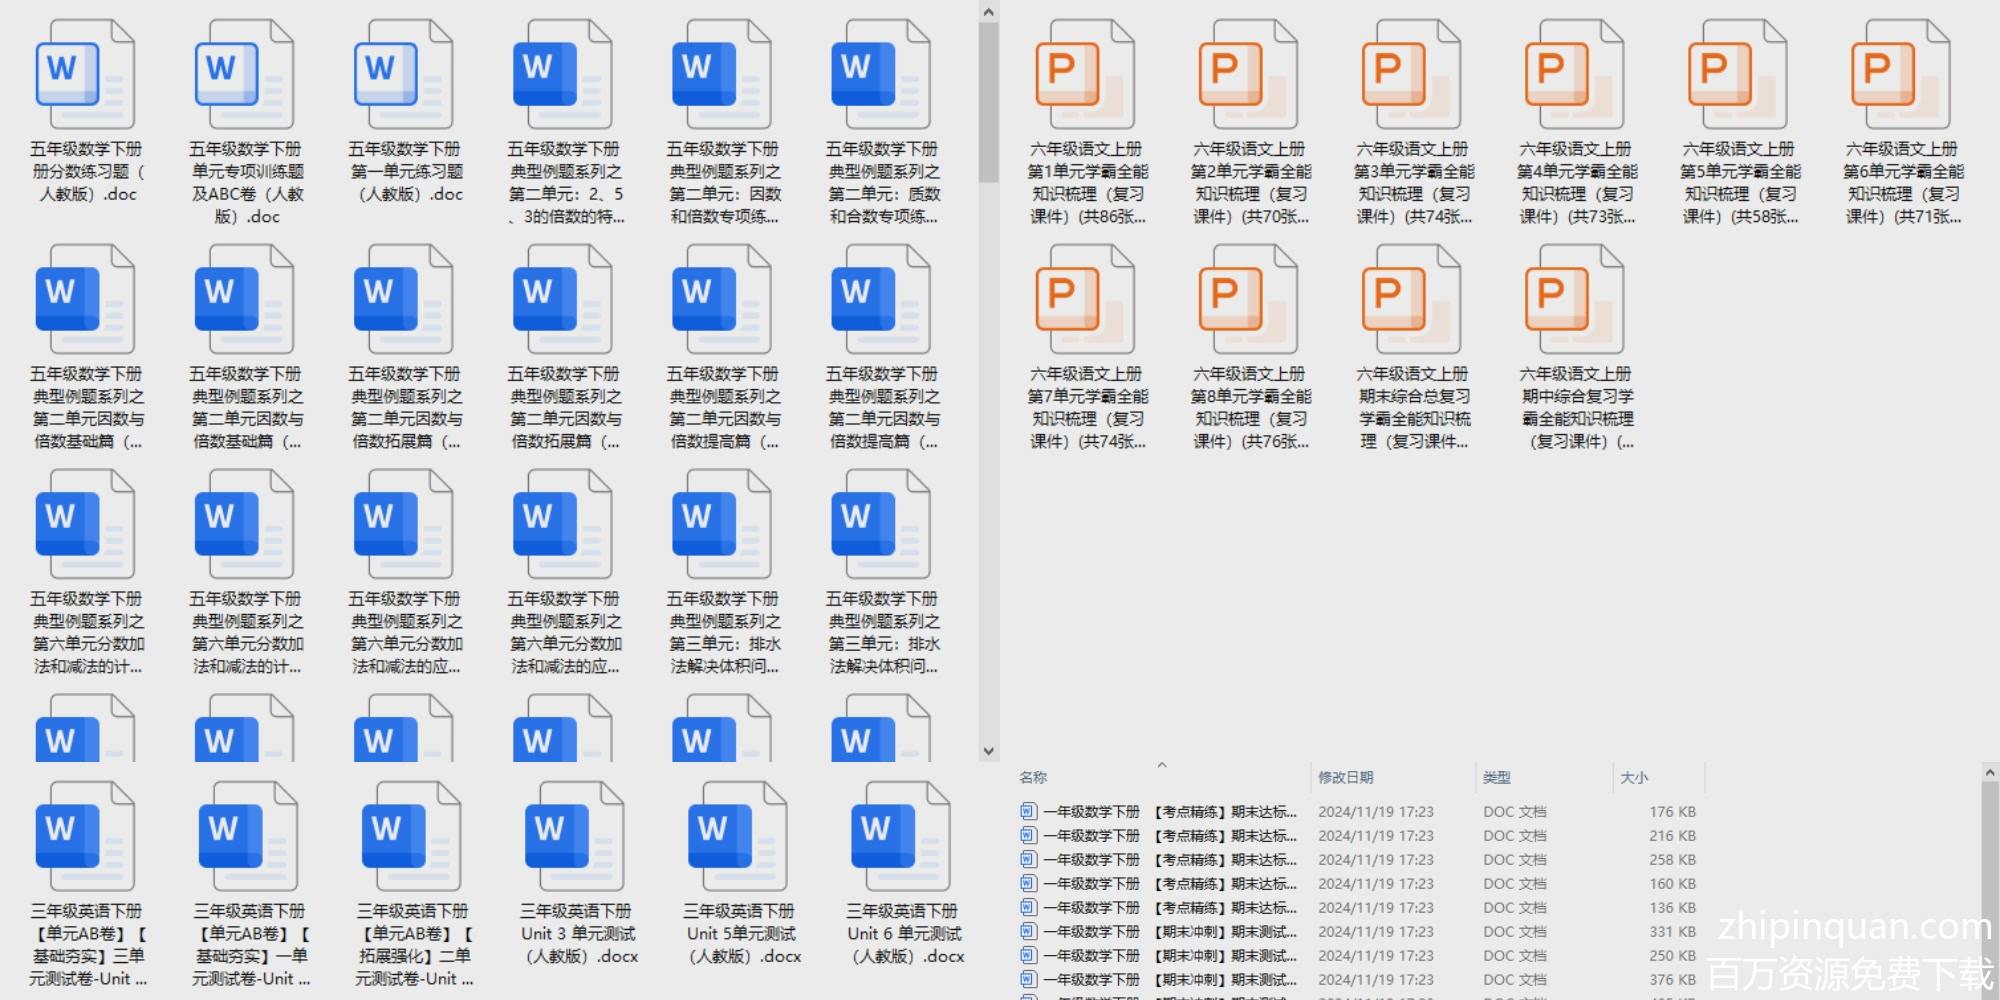Click the scroll up arrow of left pane
This screenshot has width=2000, height=1000.
pos(988,12)
